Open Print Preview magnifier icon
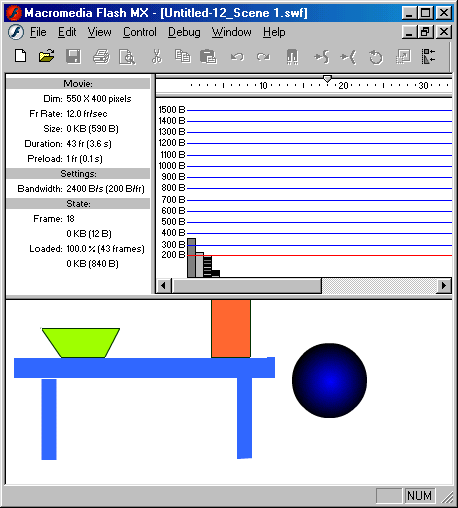The image size is (458, 508). (x=127, y=57)
